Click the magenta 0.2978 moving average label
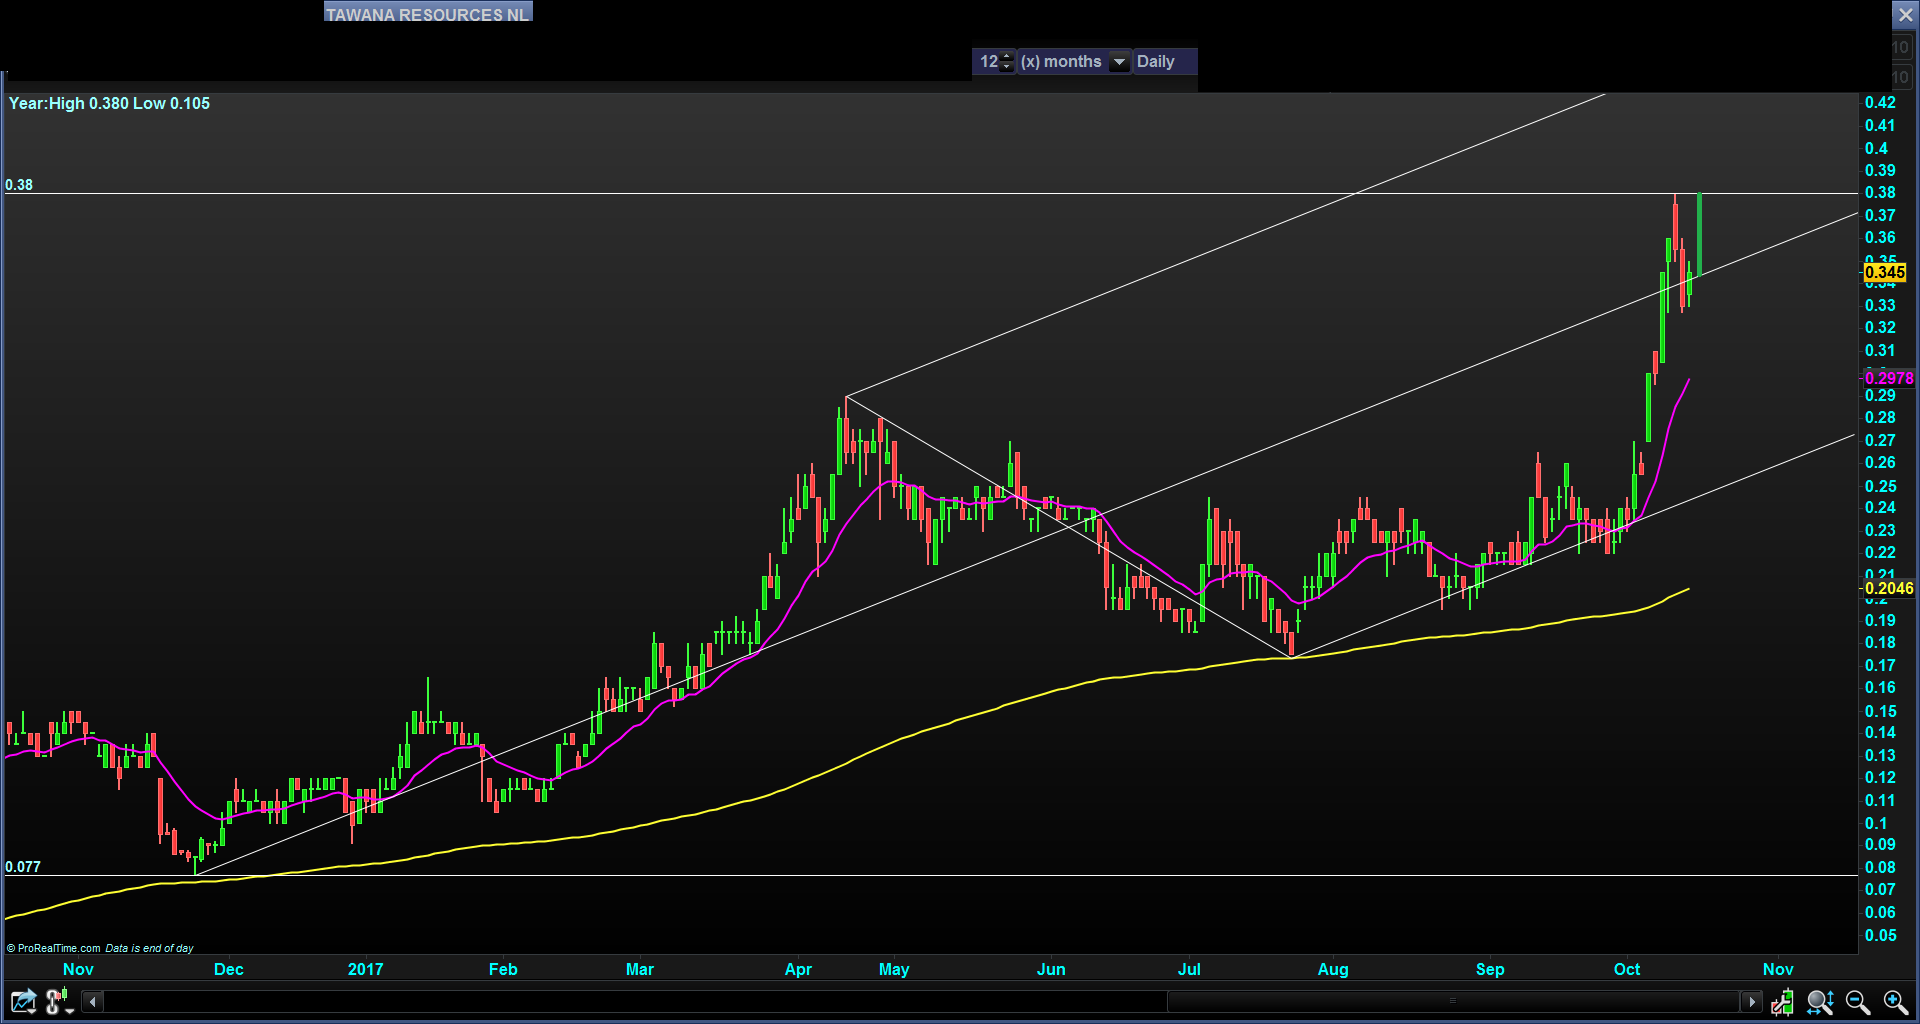The image size is (1920, 1024). pos(1889,378)
